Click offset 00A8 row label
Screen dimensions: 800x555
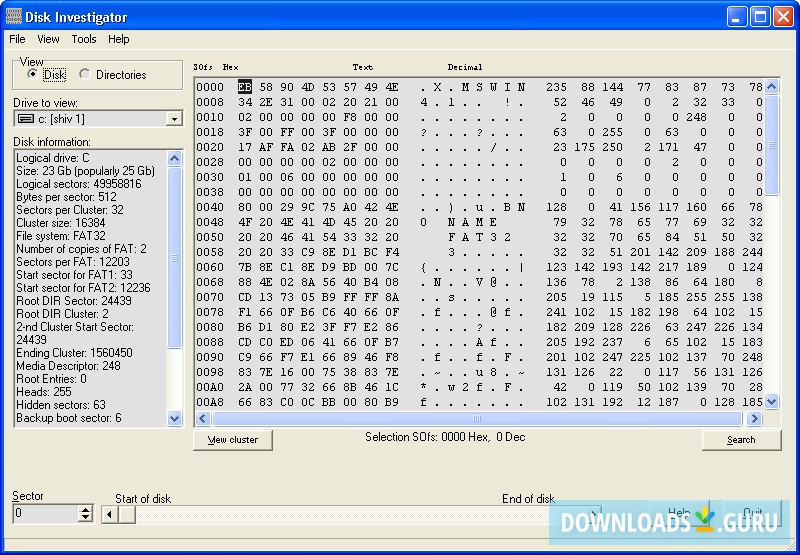(x=210, y=402)
